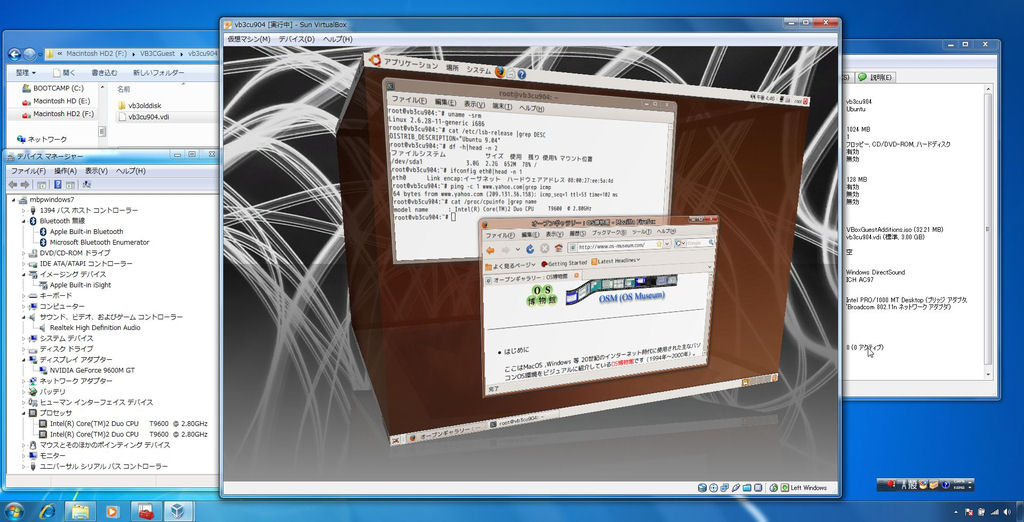The height and width of the screenshot is (522, 1024).
Task: Open 操作(A) menu in Device Manager
Action: coord(65,171)
